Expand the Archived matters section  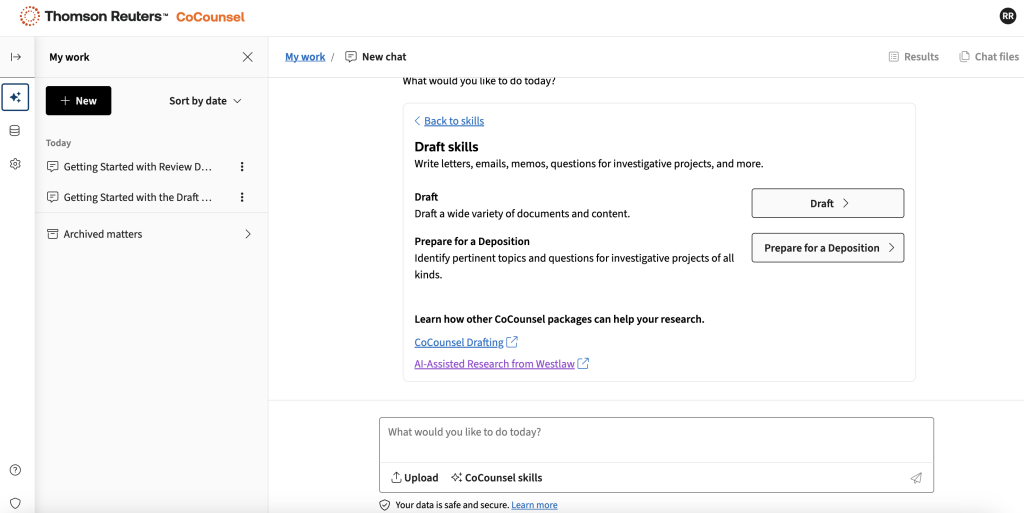tap(248, 234)
